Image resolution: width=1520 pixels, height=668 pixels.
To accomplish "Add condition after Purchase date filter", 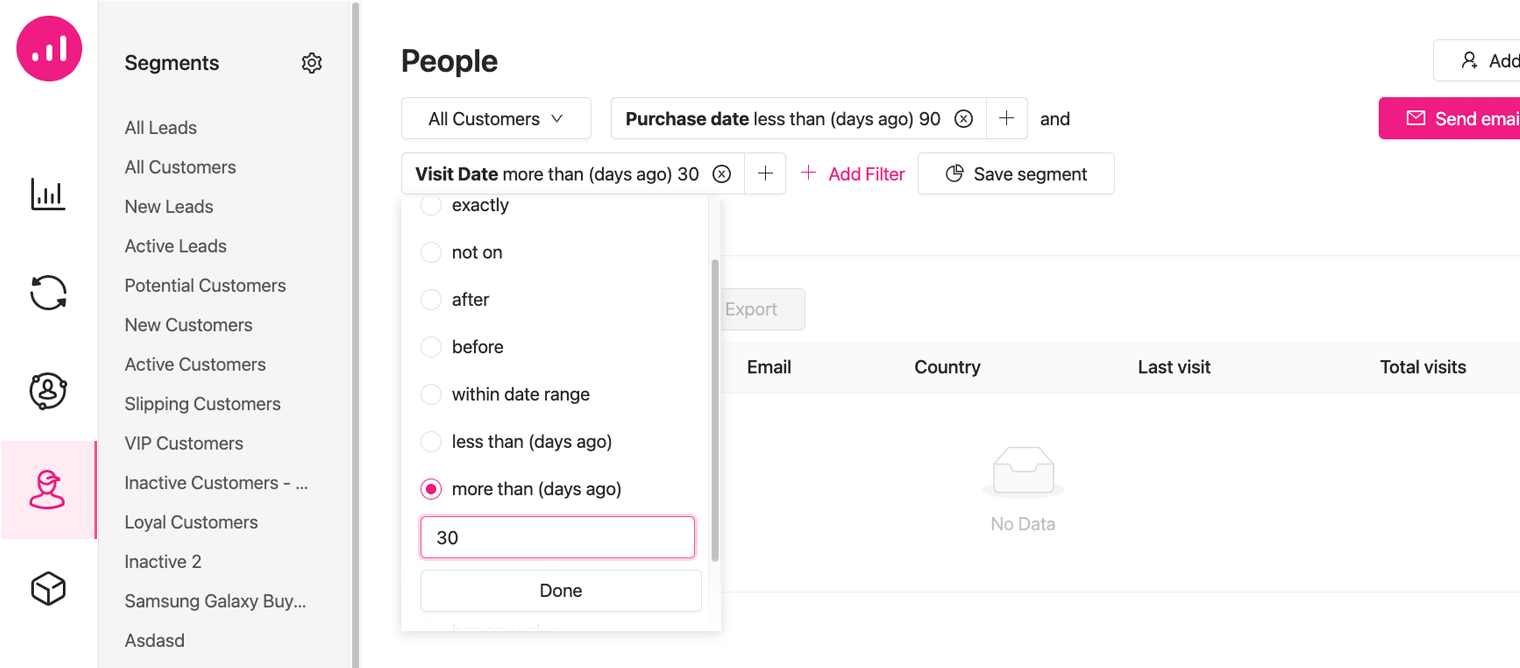I will point(1007,119).
